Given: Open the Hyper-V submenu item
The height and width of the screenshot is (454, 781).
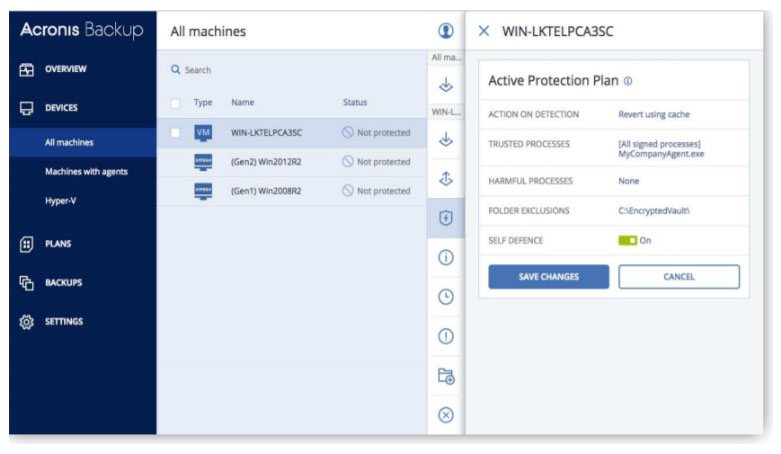Looking at the screenshot, I should [x=60, y=201].
